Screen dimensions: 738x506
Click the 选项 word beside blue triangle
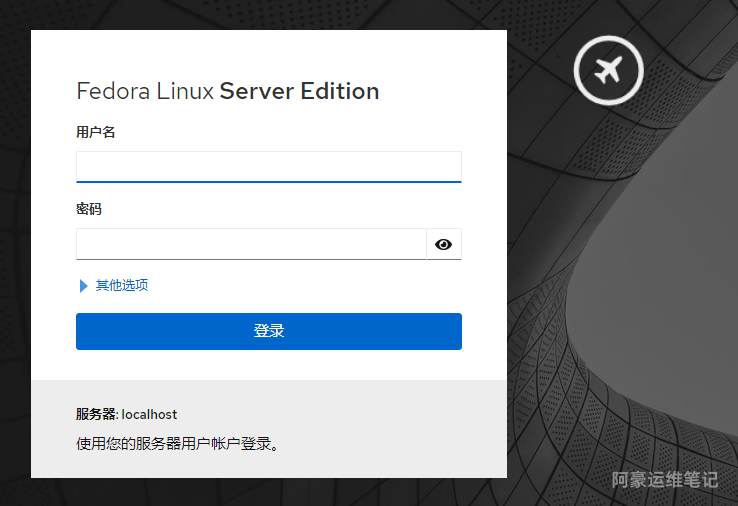tap(135, 285)
